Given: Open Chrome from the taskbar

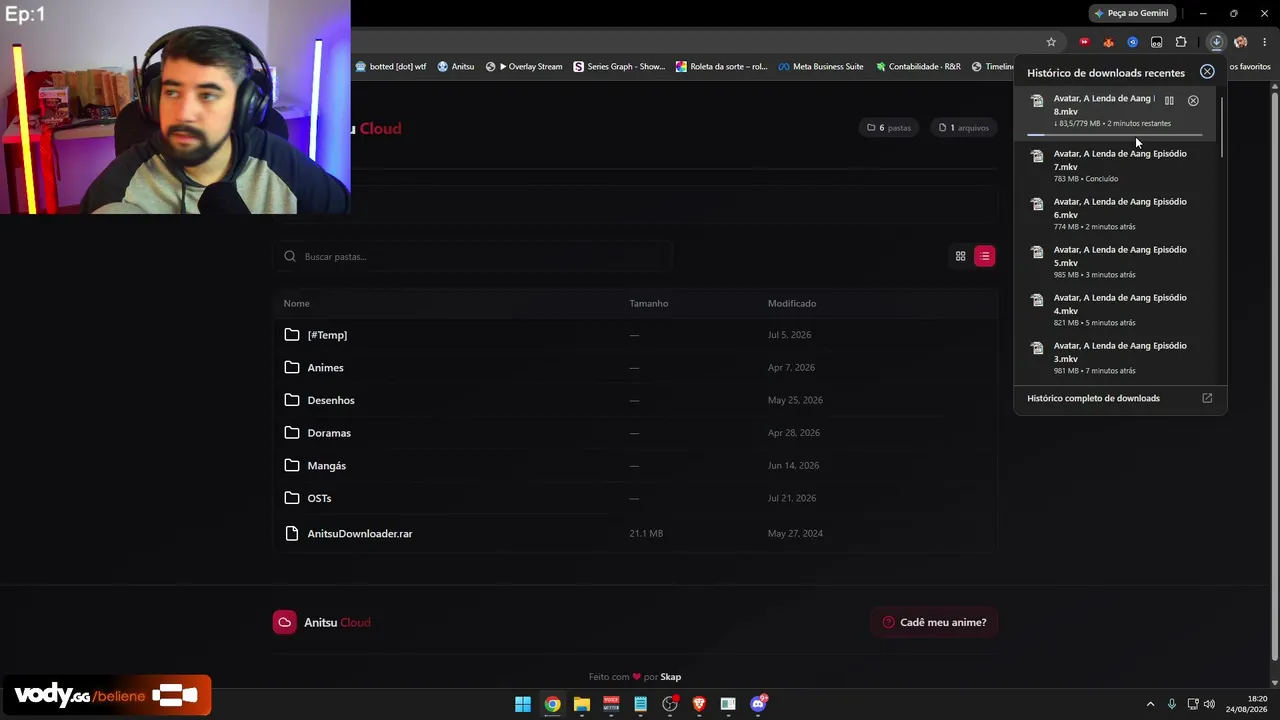Looking at the screenshot, I should [552, 704].
